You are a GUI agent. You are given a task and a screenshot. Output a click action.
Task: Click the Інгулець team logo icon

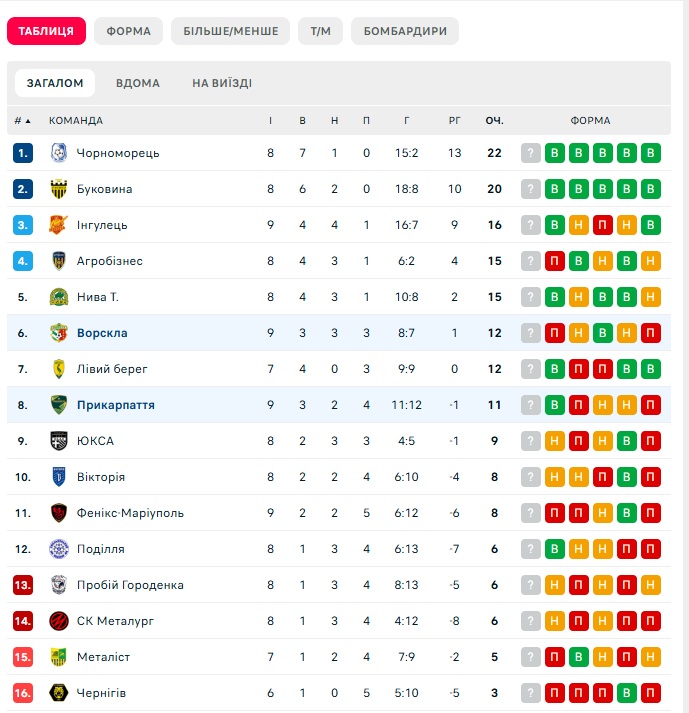58,225
